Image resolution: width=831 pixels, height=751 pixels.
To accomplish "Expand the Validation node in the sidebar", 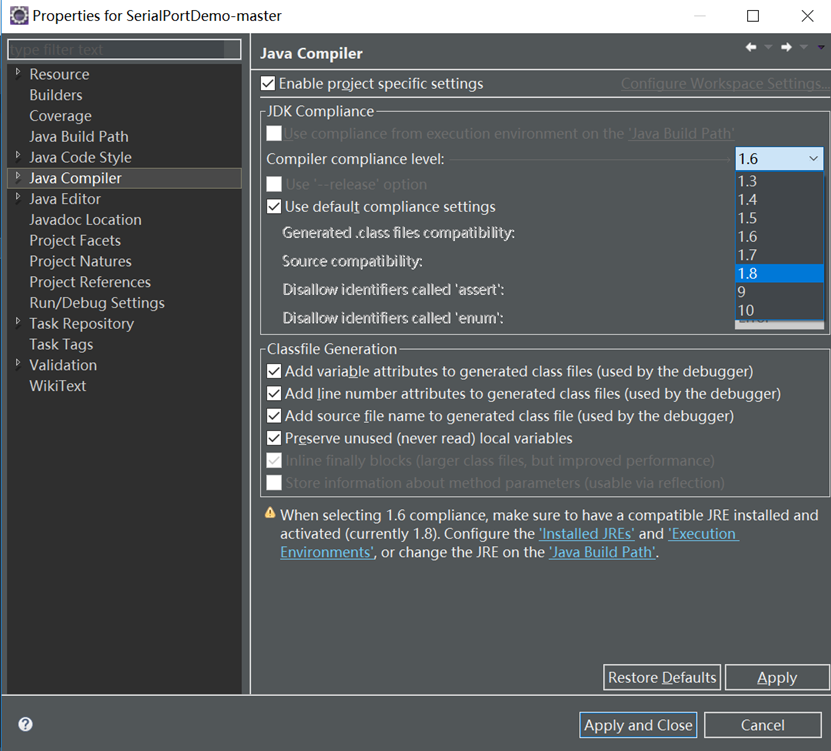I will click(x=18, y=364).
